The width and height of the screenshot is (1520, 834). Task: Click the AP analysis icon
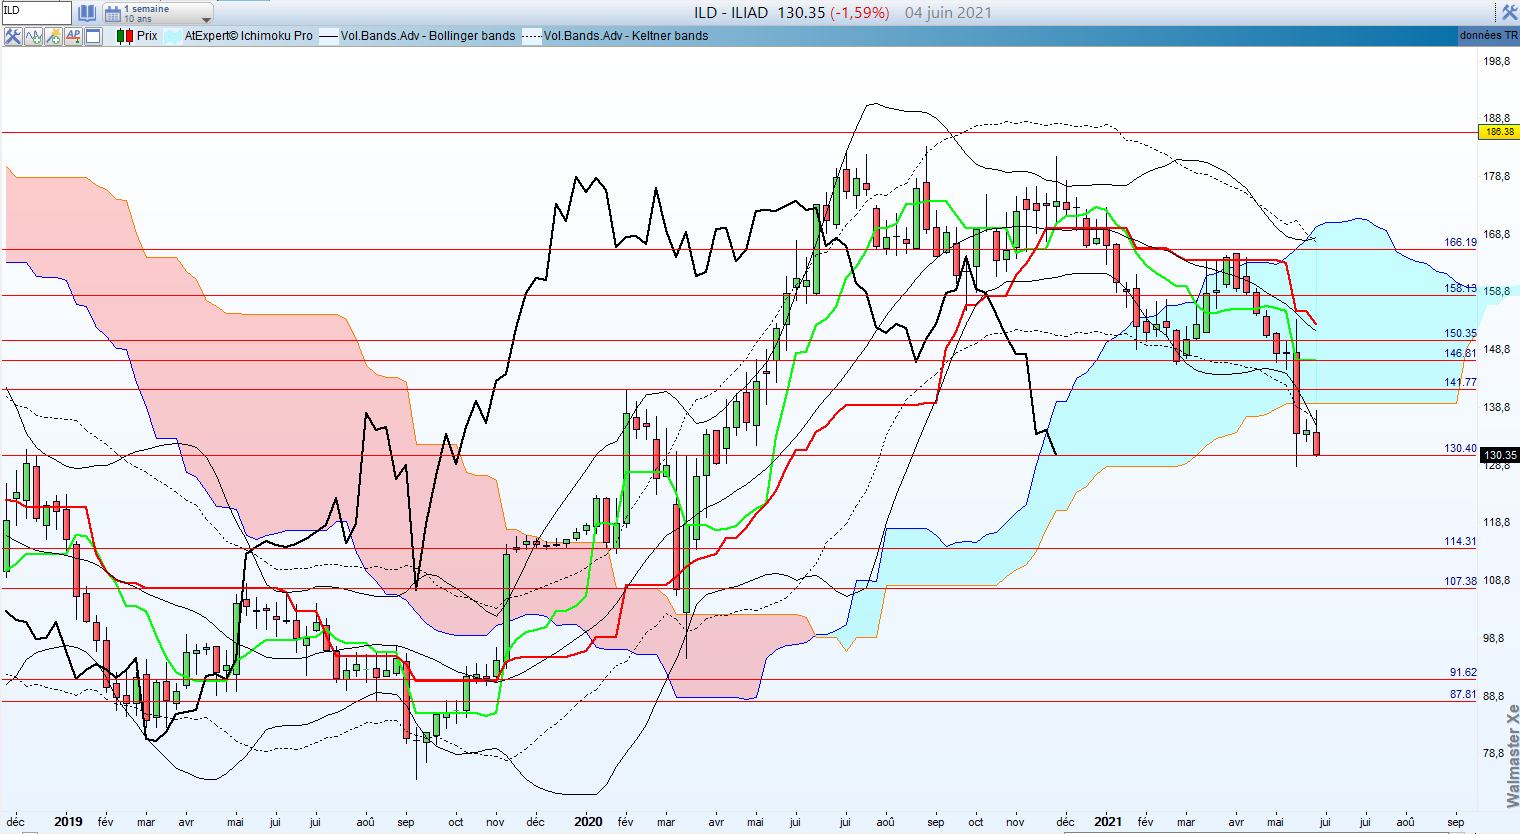click(73, 36)
